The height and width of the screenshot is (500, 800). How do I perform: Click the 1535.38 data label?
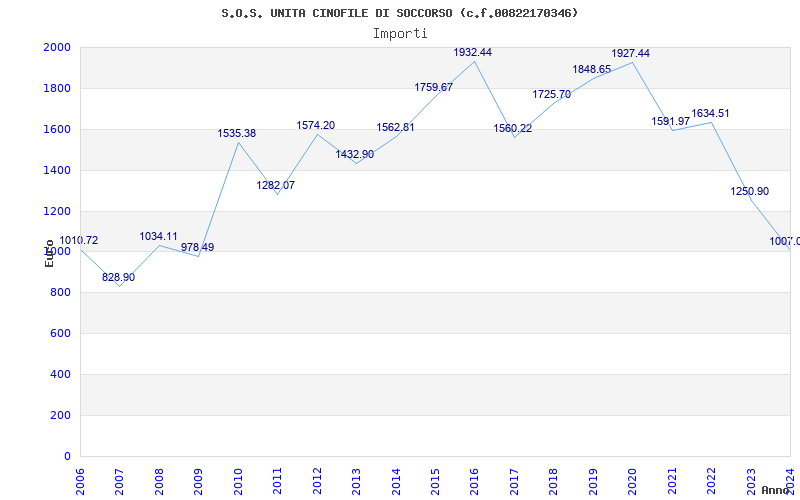(x=237, y=134)
